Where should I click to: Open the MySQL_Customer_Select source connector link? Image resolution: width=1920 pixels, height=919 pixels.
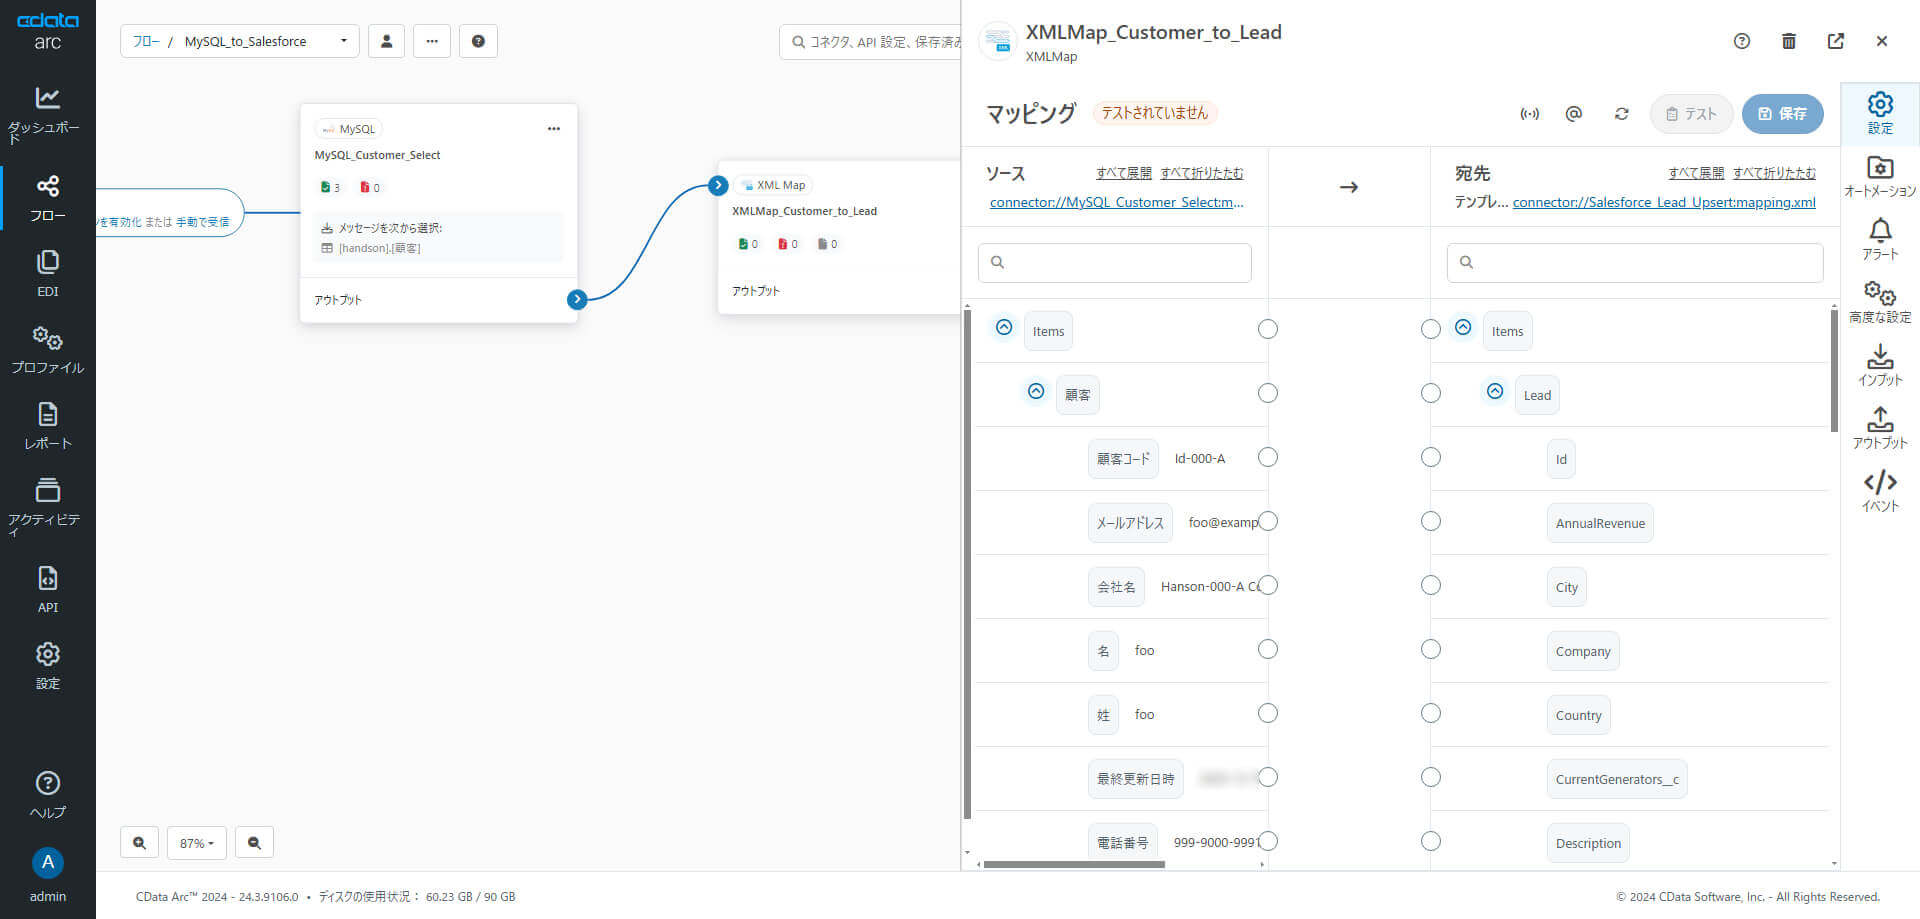pos(1117,202)
